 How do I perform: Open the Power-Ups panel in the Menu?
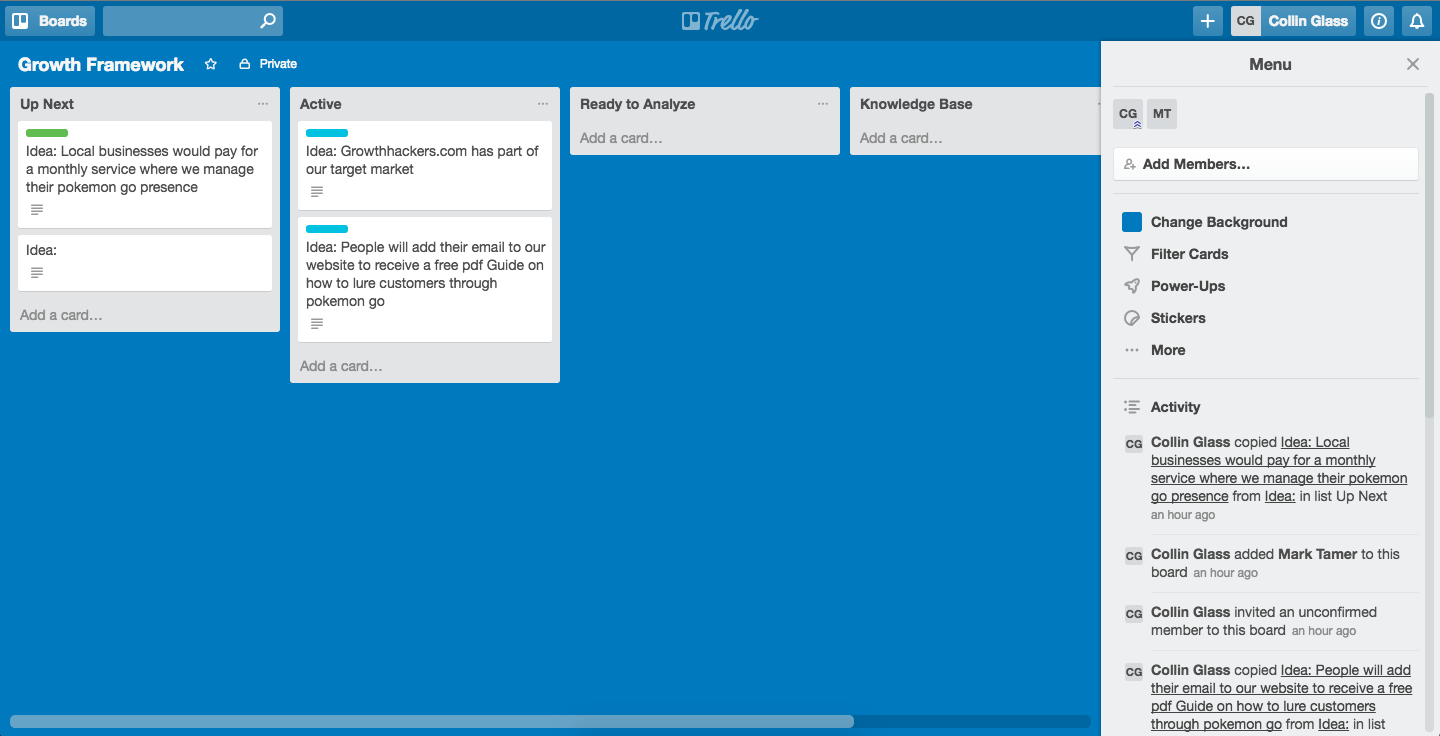(1191, 285)
